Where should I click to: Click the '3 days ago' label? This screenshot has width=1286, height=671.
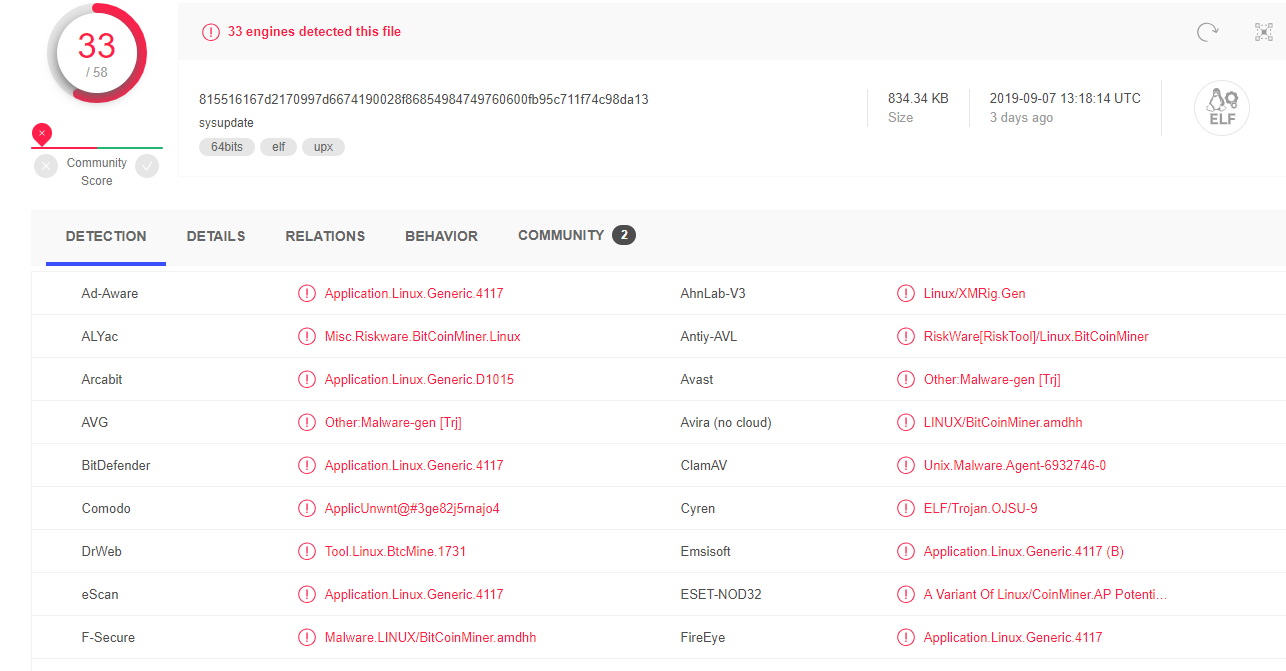tap(1021, 118)
